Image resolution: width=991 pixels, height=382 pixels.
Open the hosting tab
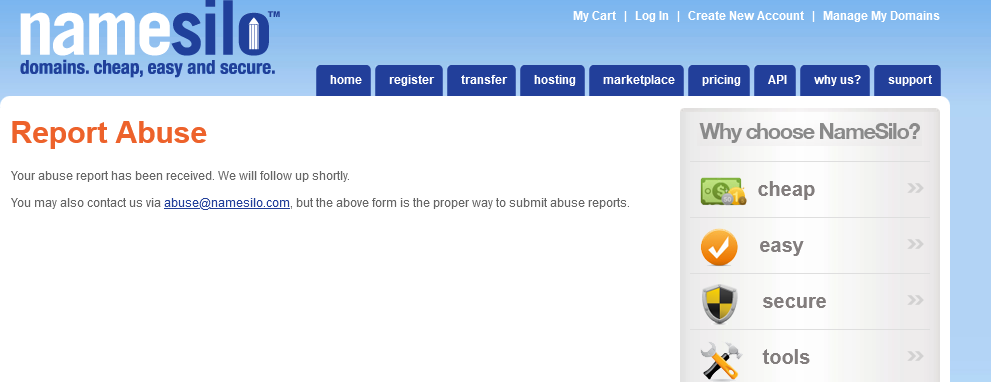click(552, 80)
